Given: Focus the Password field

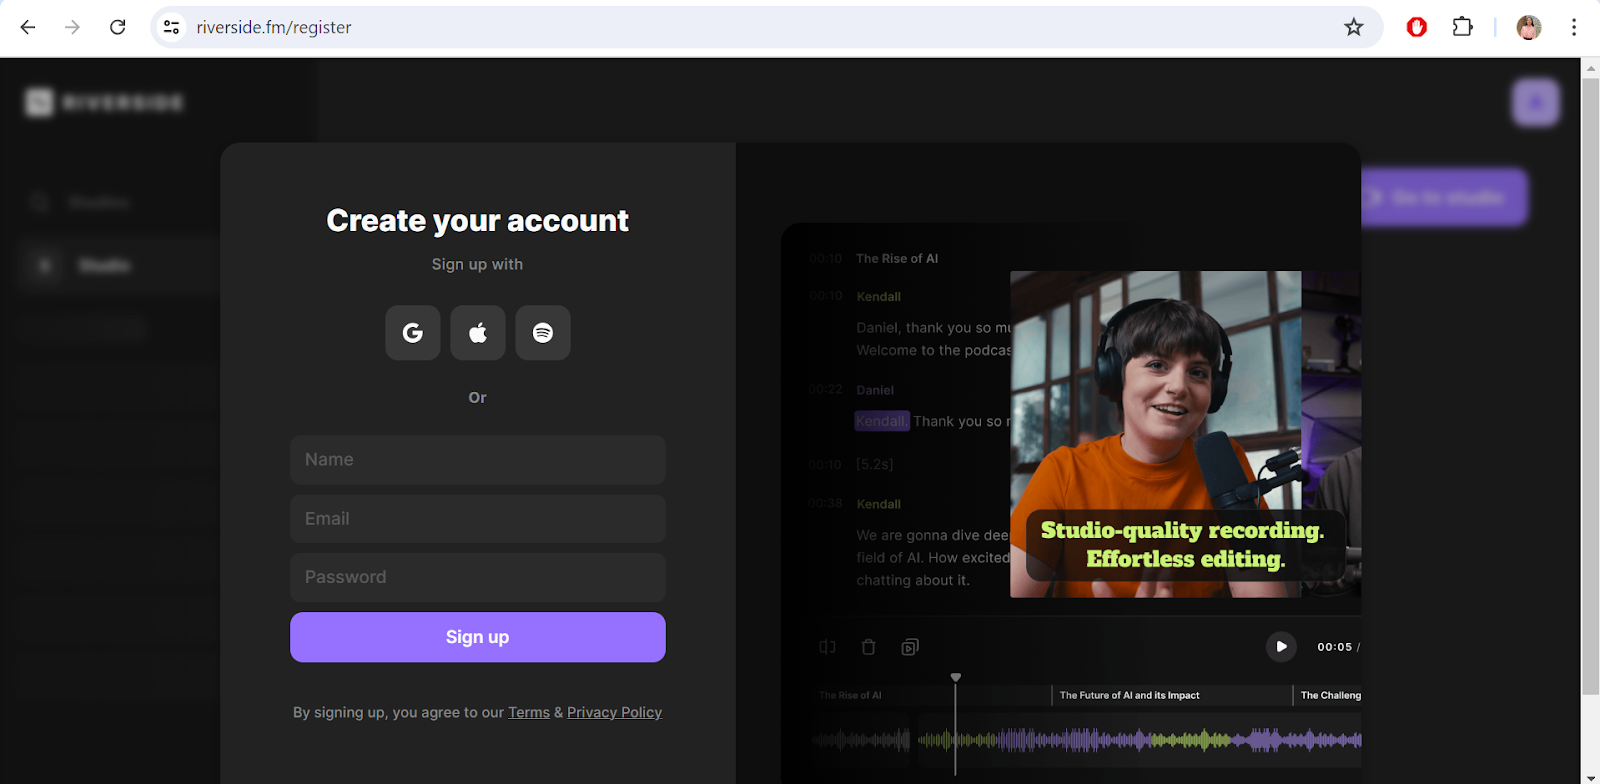Looking at the screenshot, I should click(x=478, y=577).
